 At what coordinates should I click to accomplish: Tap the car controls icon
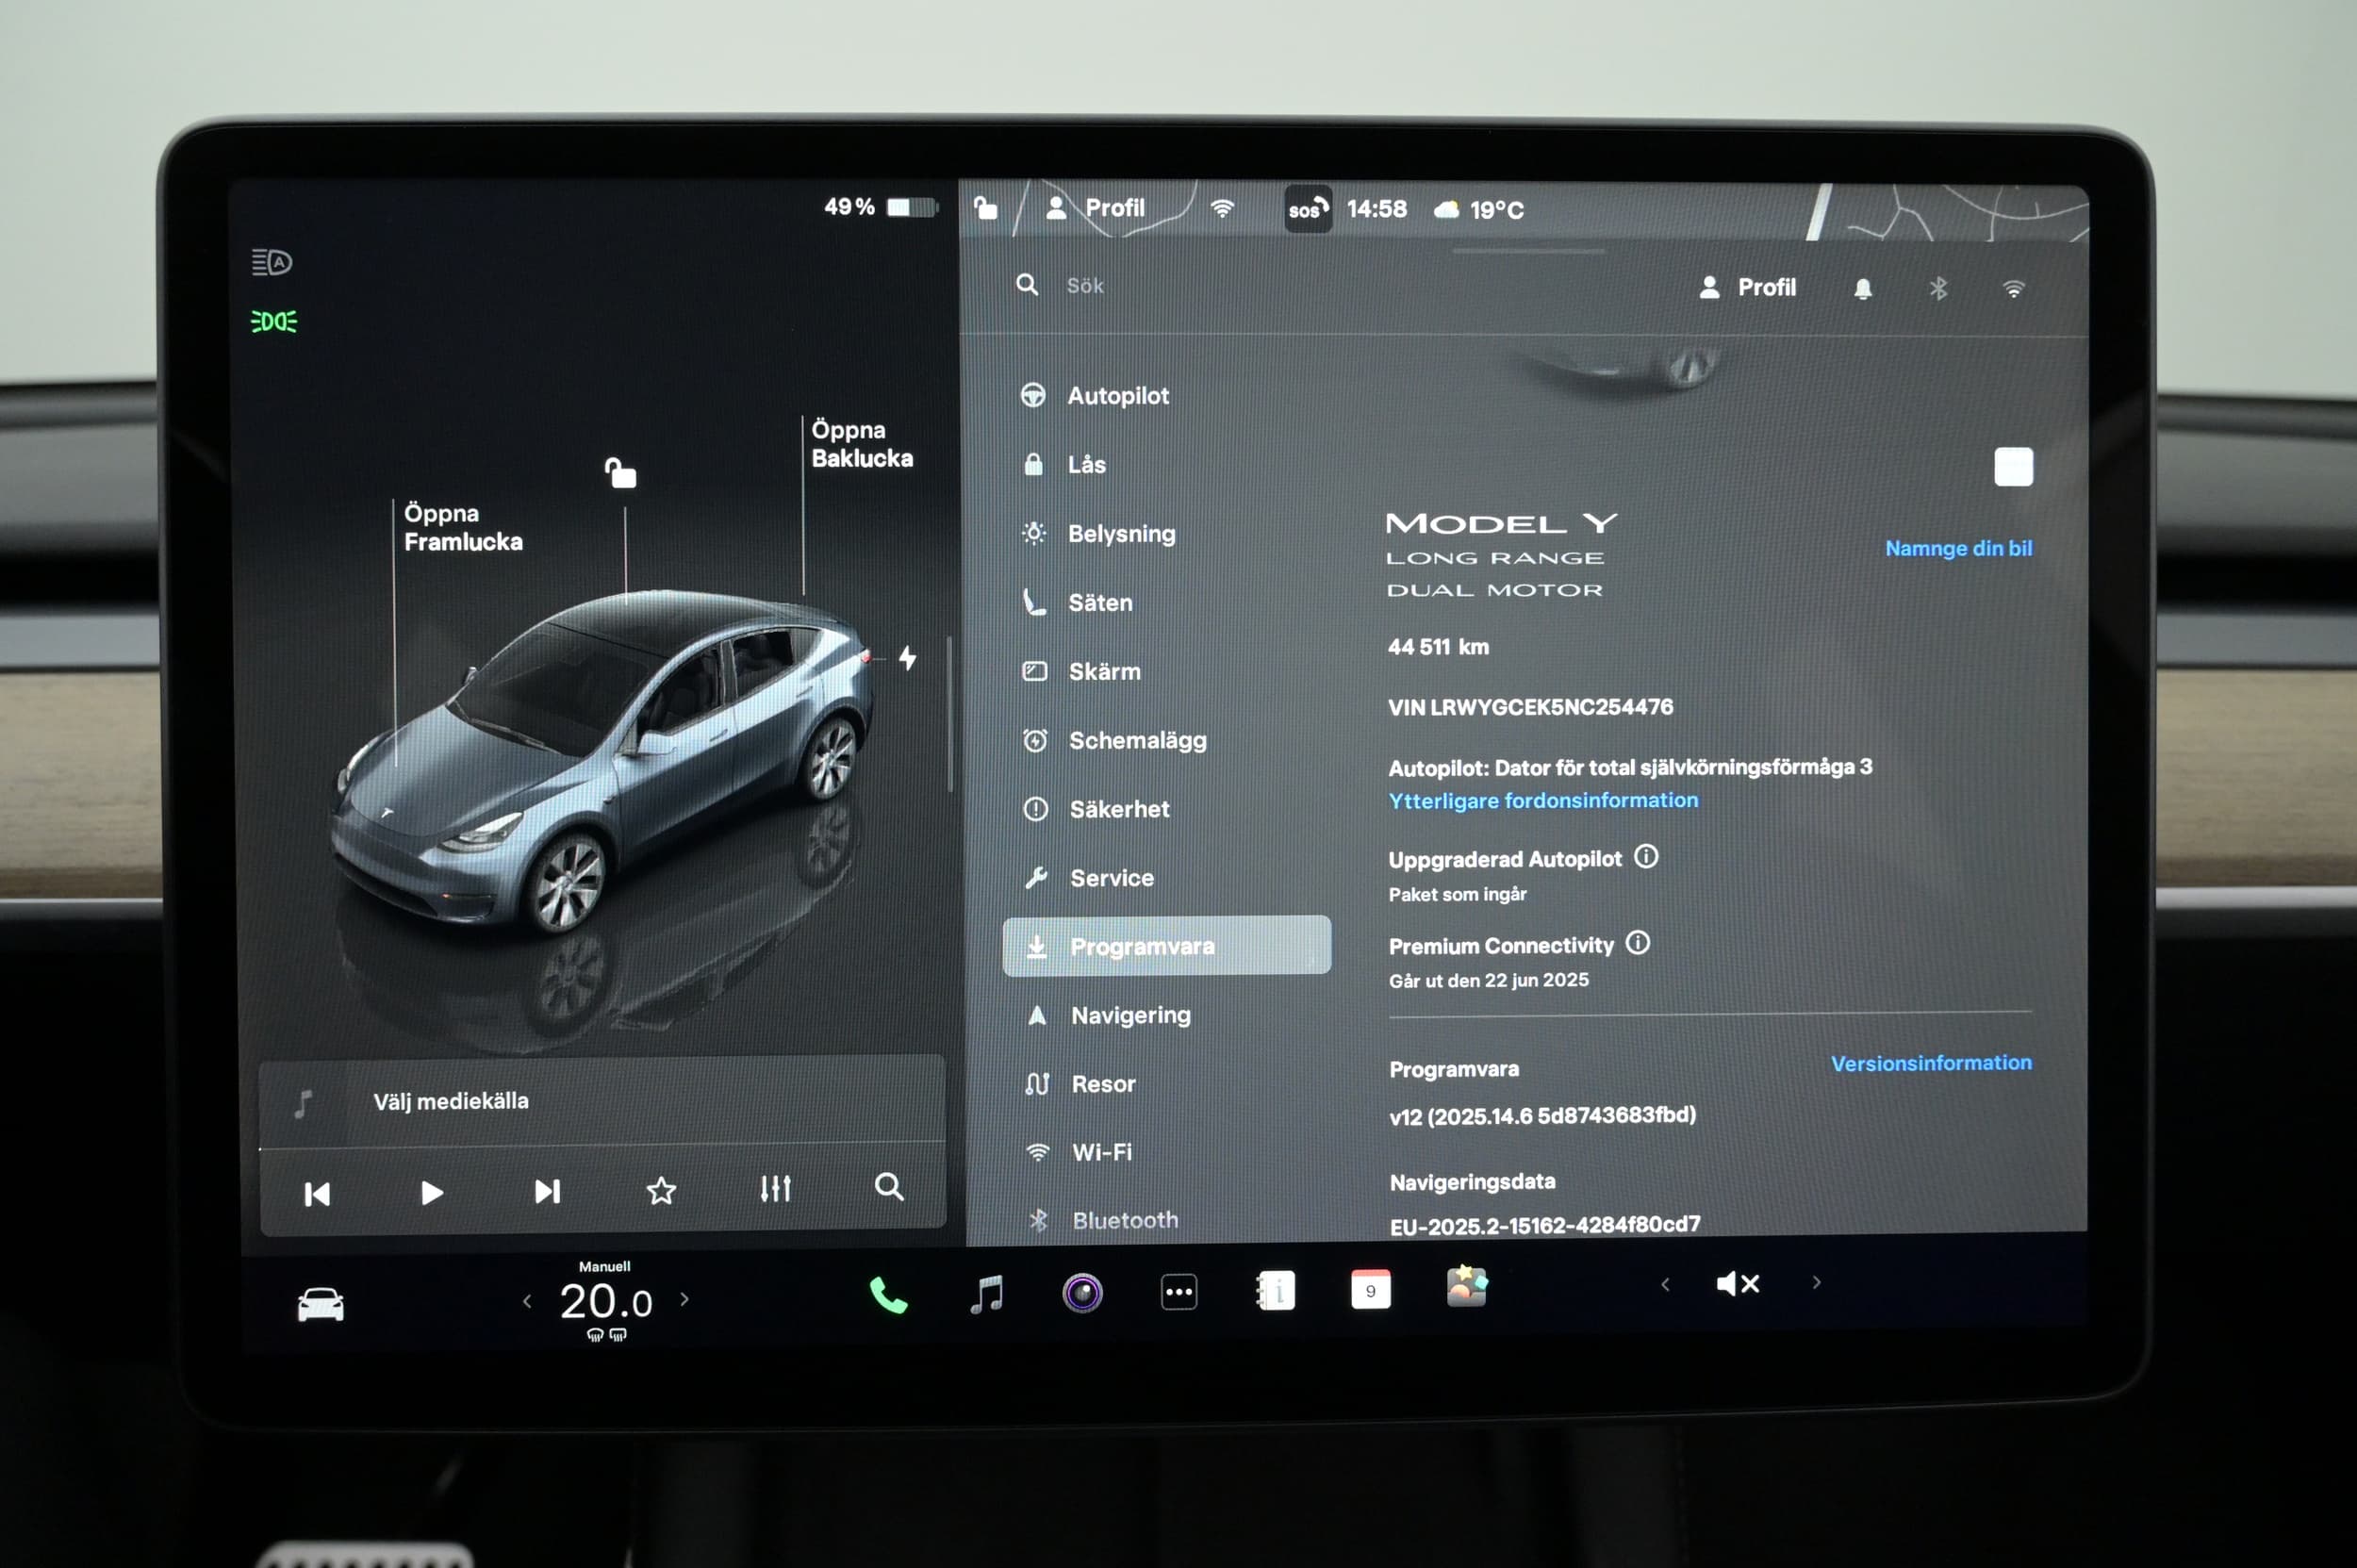(x=321, y=1304)
